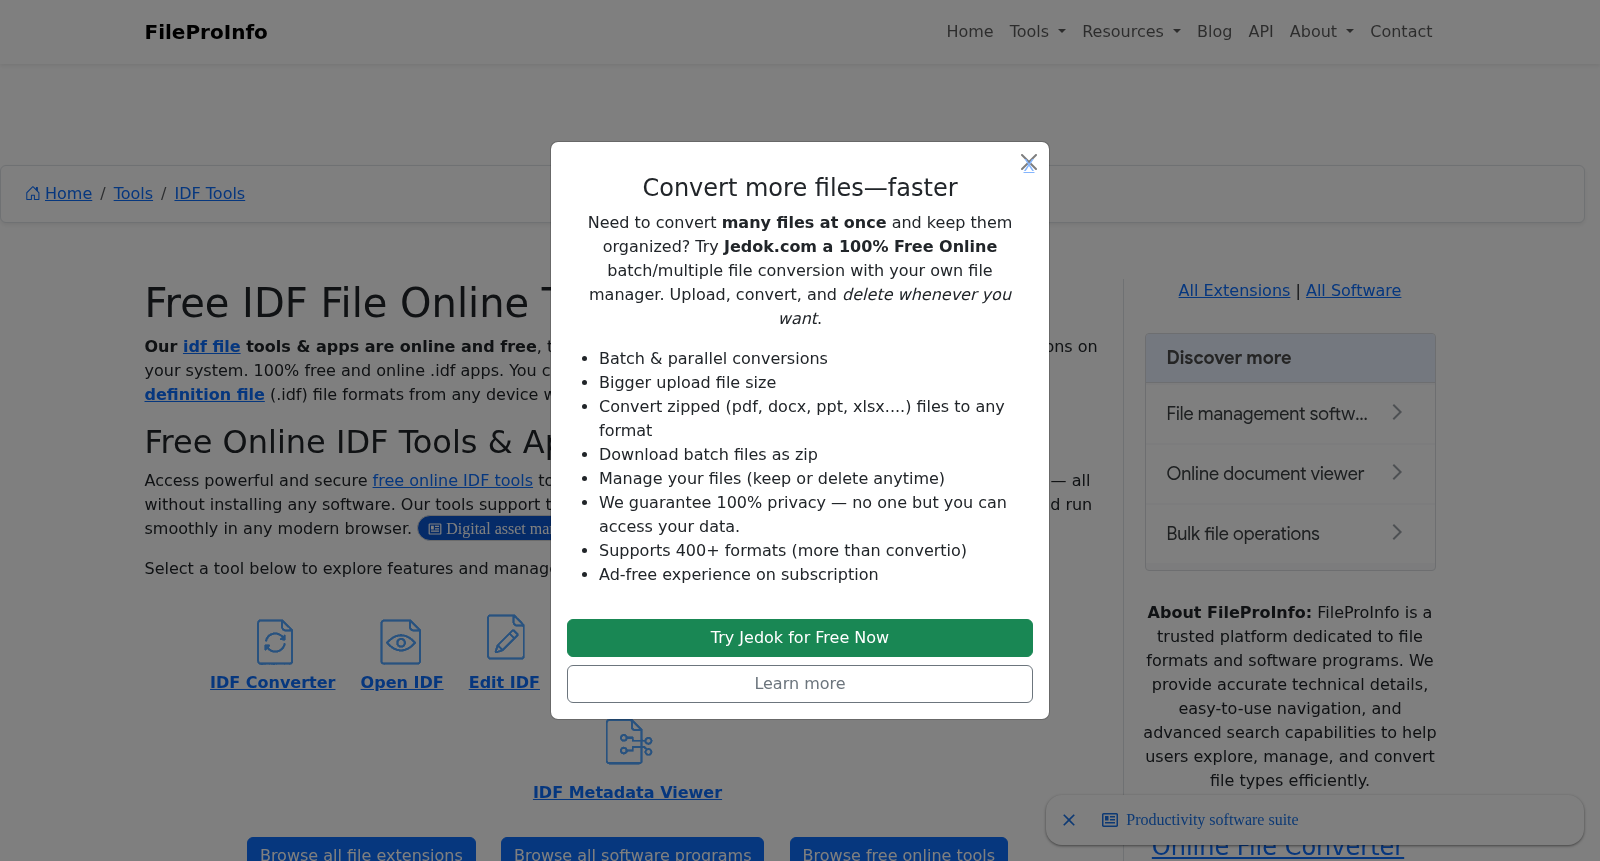
Task: Open the idf file link in intro
Action: coord(212,347)
